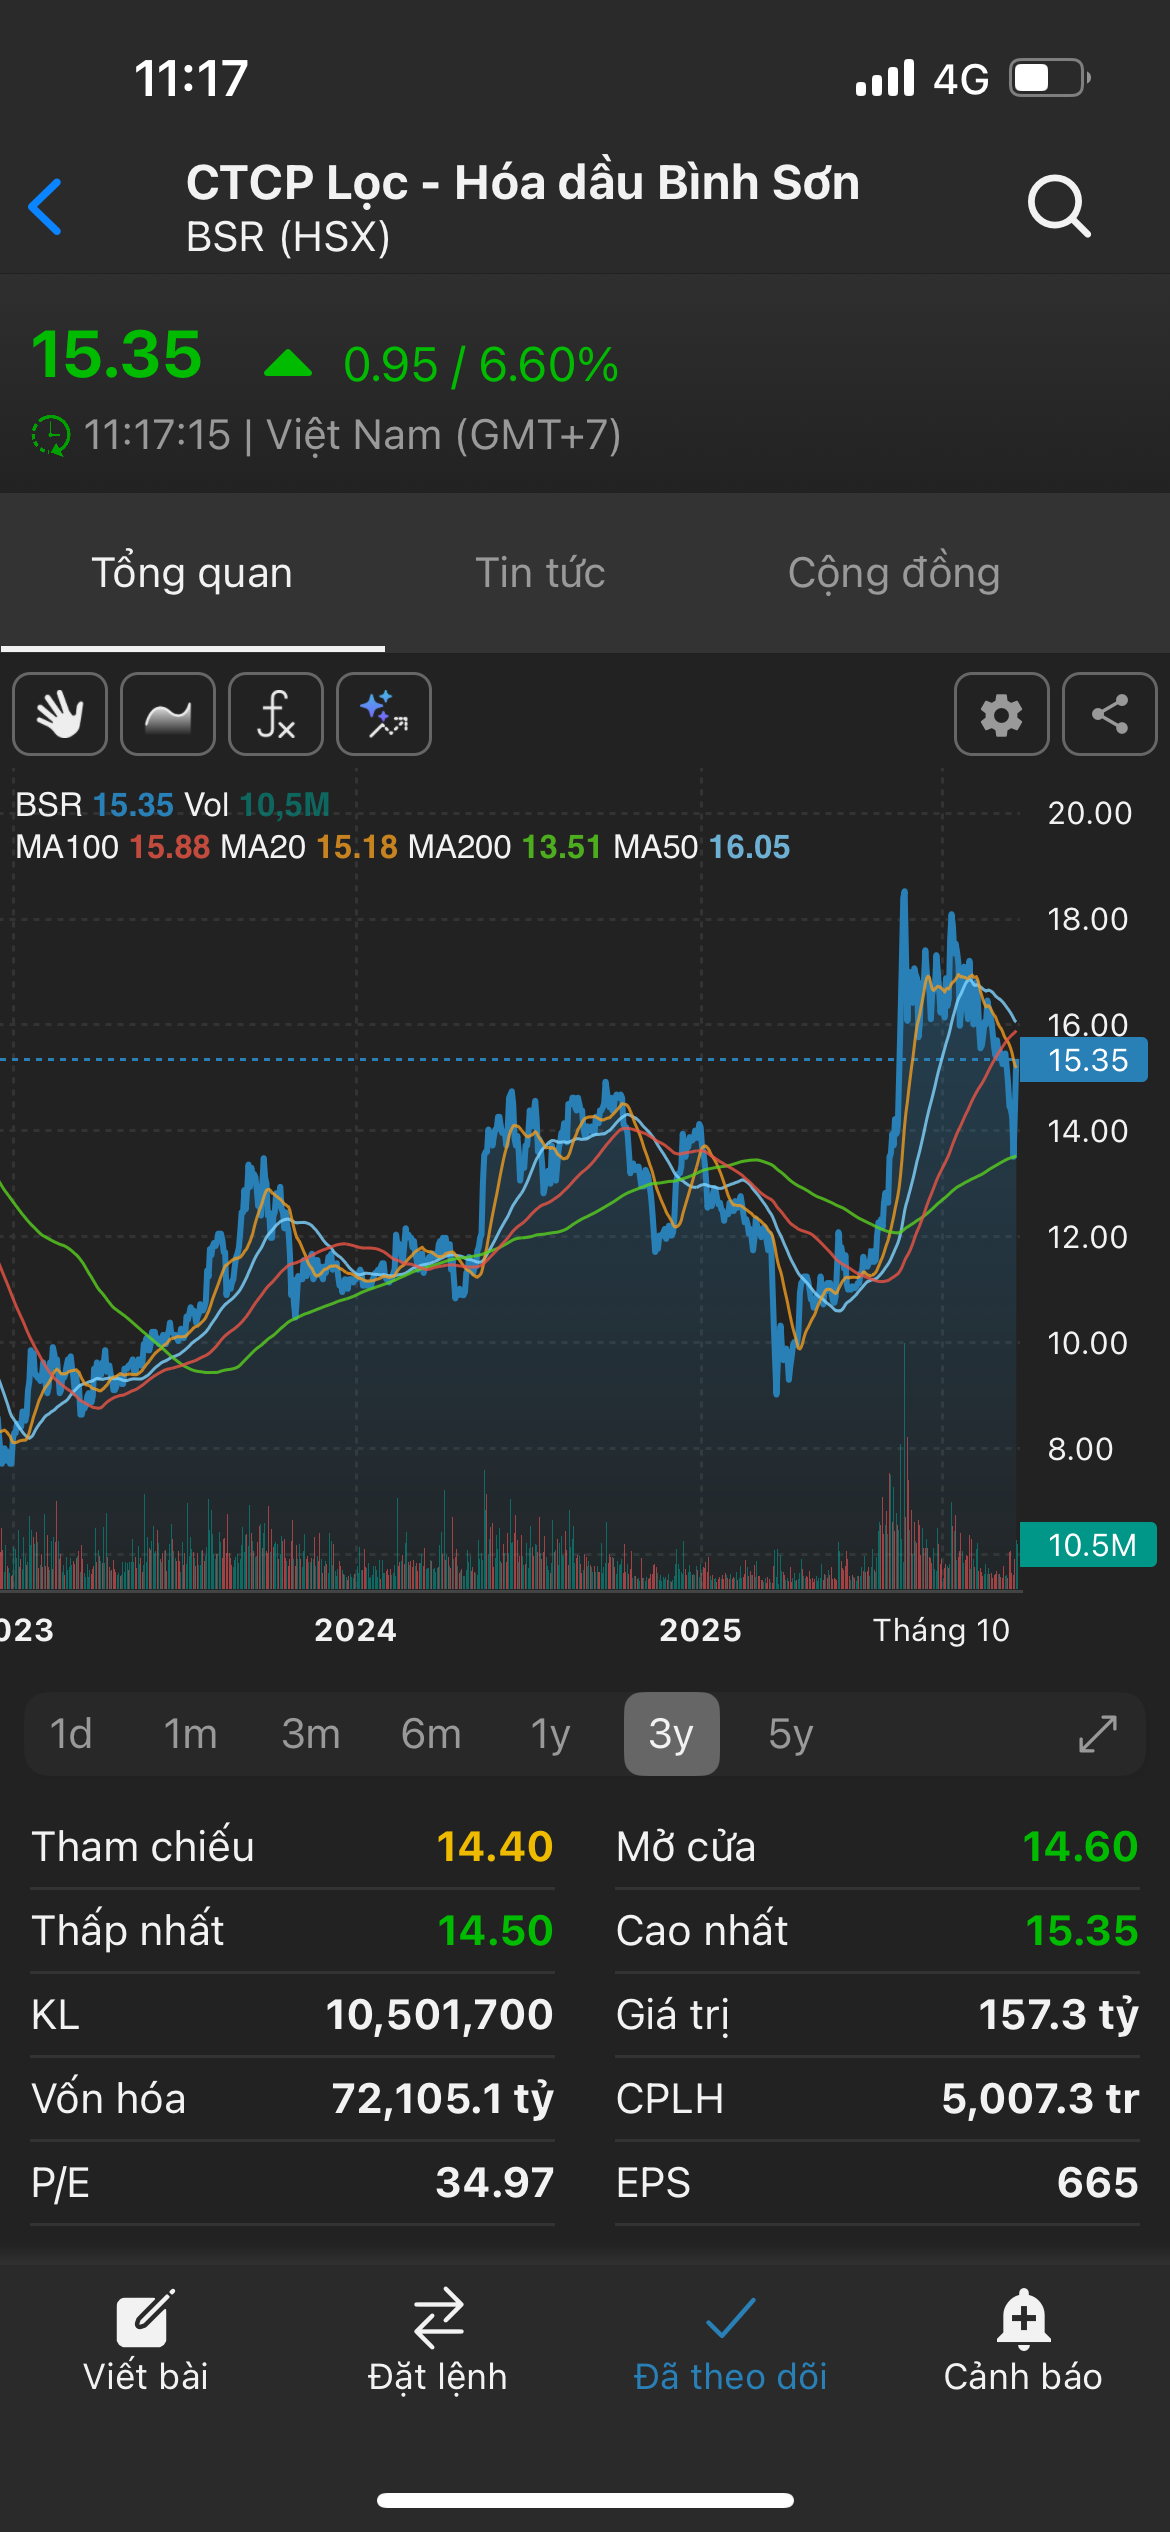The width and height of the screenshot is (1170, 2532).
Task: Tap 'Đặt lệnh' to place order
Action: pos(438,2342)
